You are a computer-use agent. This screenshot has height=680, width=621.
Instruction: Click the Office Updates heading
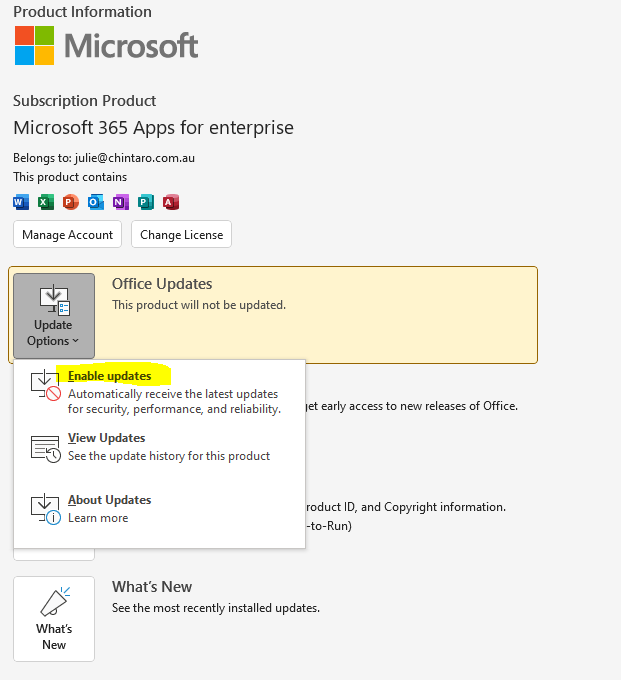(162, 284)
